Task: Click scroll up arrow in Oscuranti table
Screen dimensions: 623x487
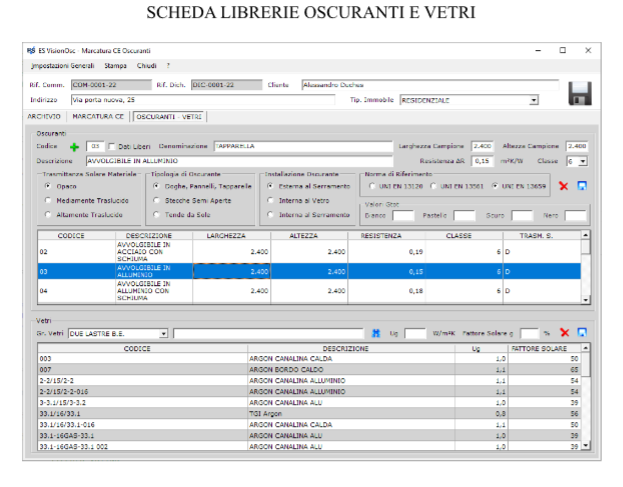Action: [x=585, y=235]
